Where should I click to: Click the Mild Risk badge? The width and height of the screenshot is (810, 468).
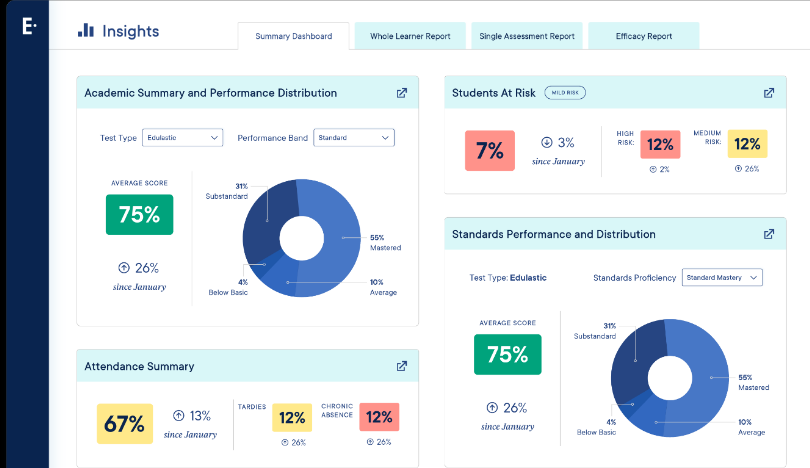coord(565,93)
